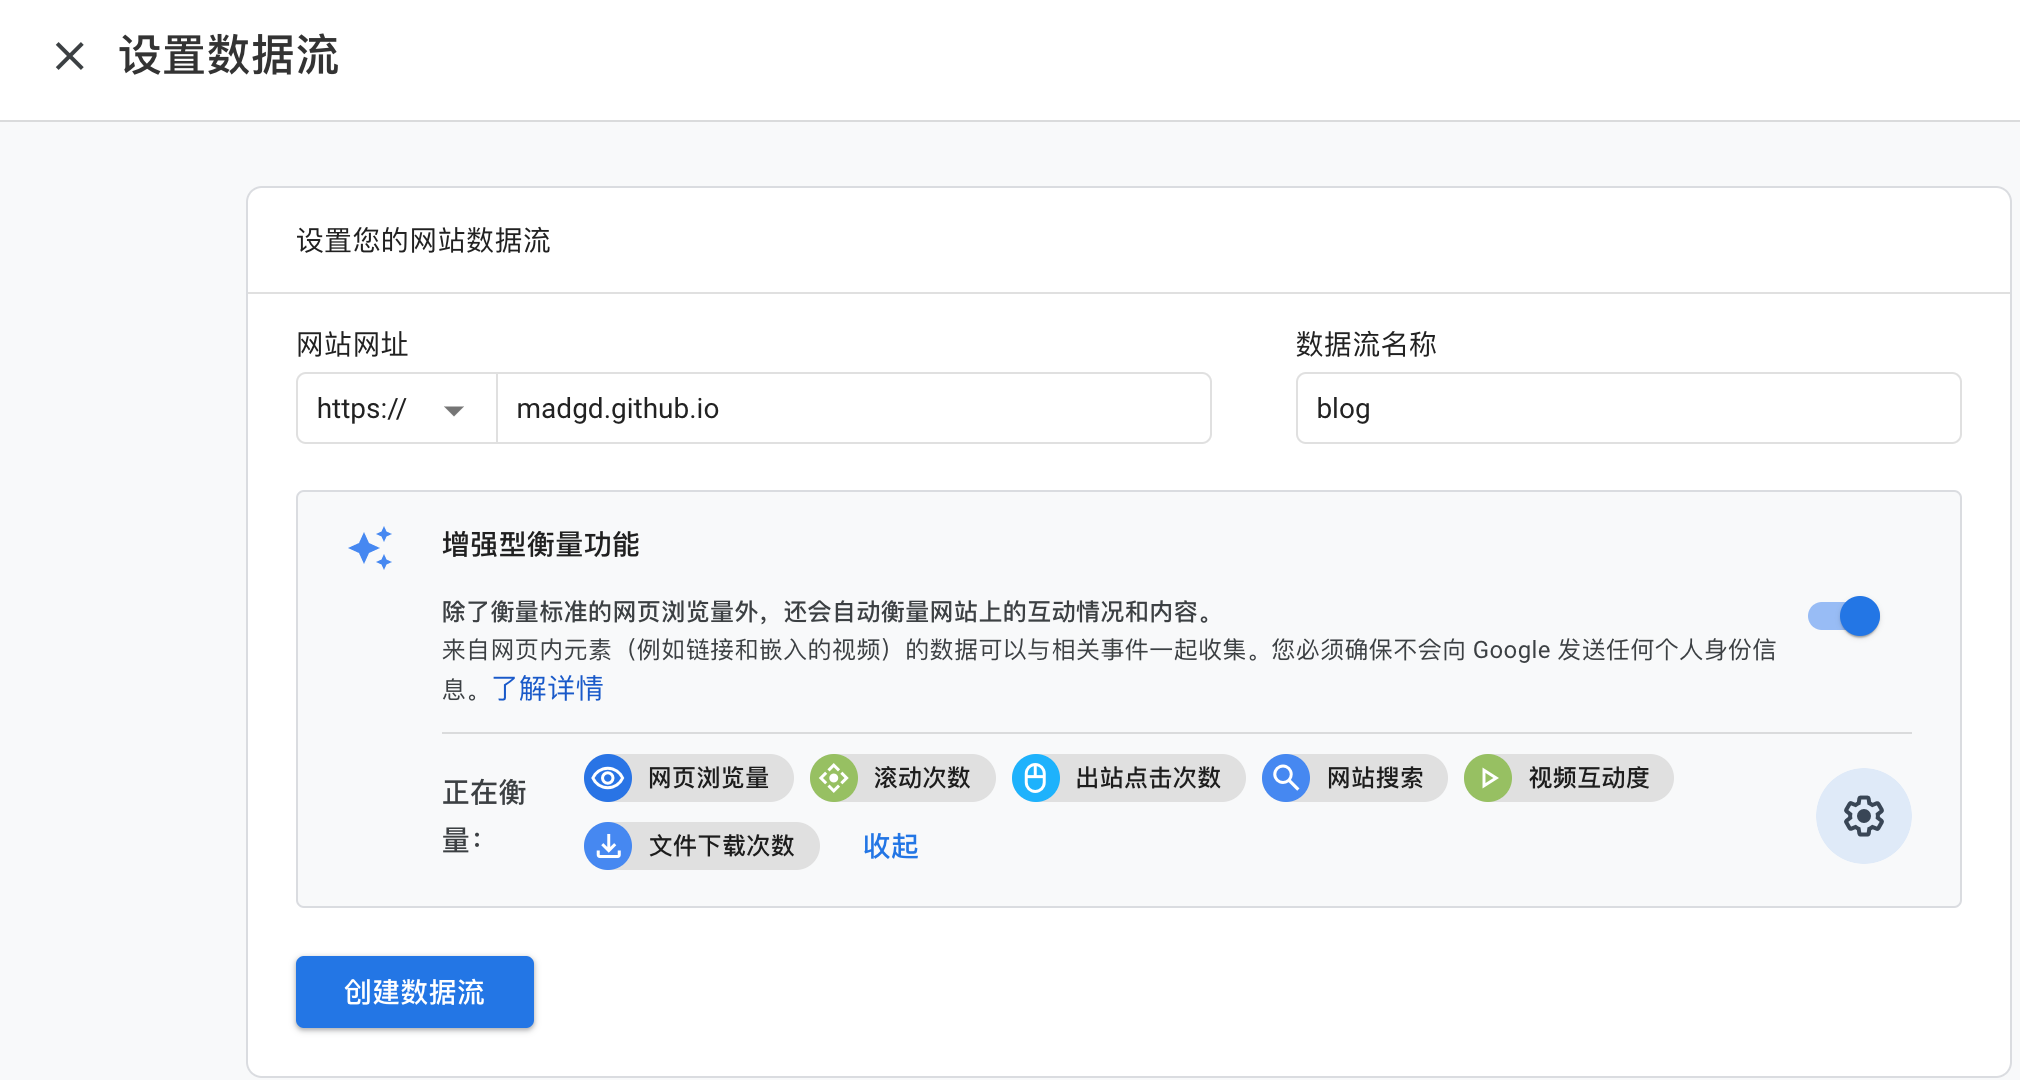Toggle the enhanced measurement switch off
Image resolution: width=2020 pixels, height=1080 pixels.
(x=1844, y=616)
